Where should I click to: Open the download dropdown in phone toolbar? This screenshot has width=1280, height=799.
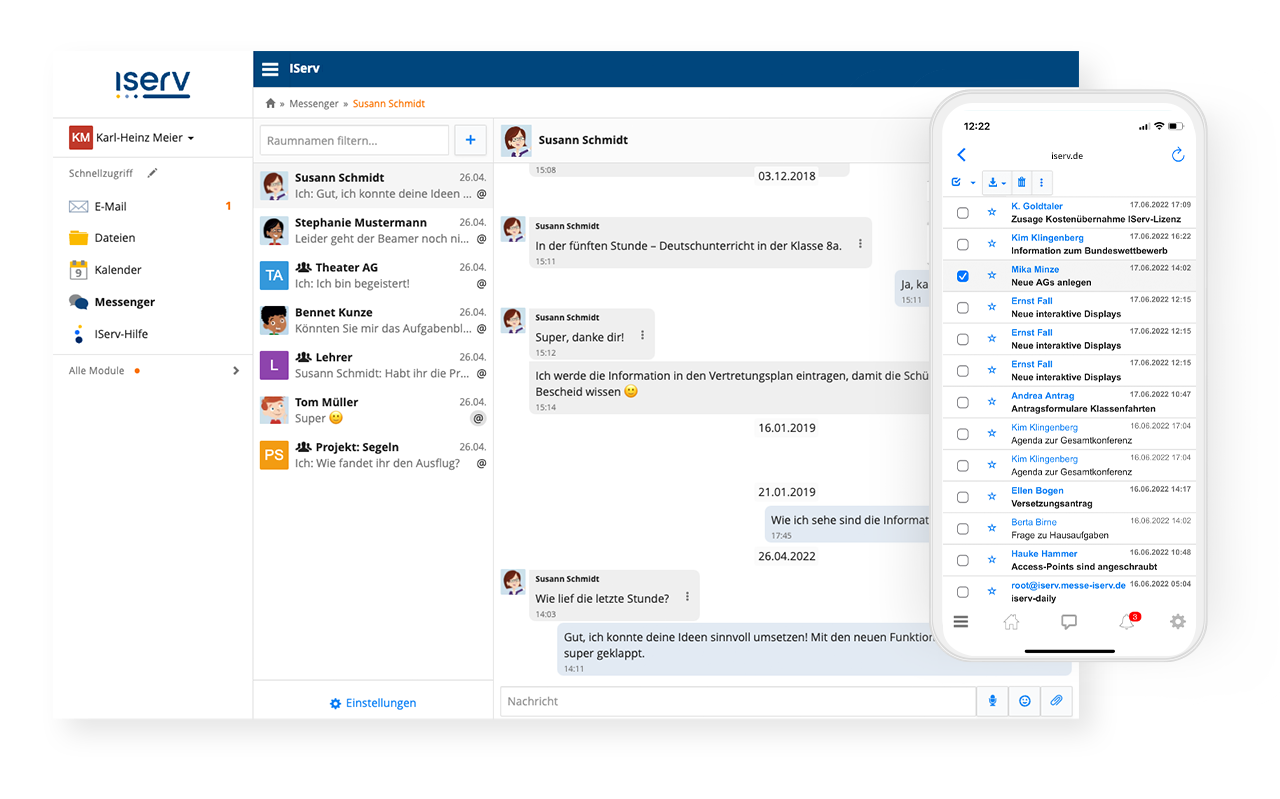[997, 182]
